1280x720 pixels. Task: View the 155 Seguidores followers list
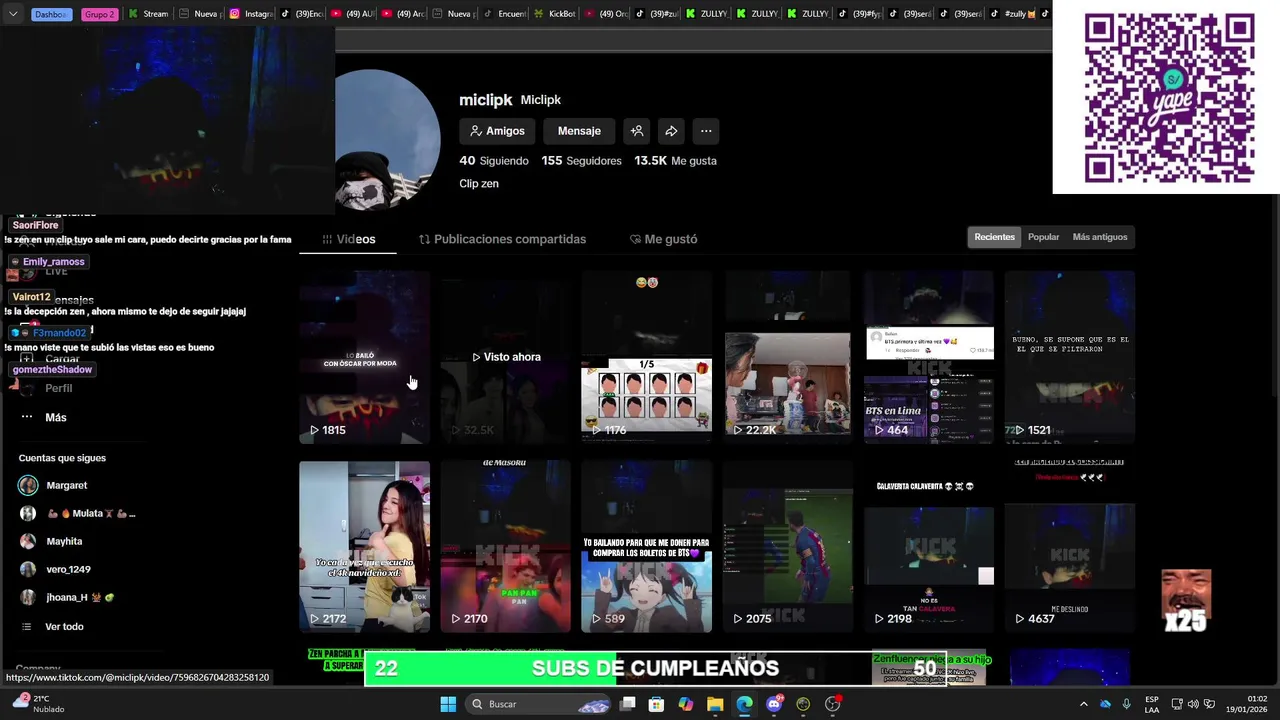(x=581, y=161)
